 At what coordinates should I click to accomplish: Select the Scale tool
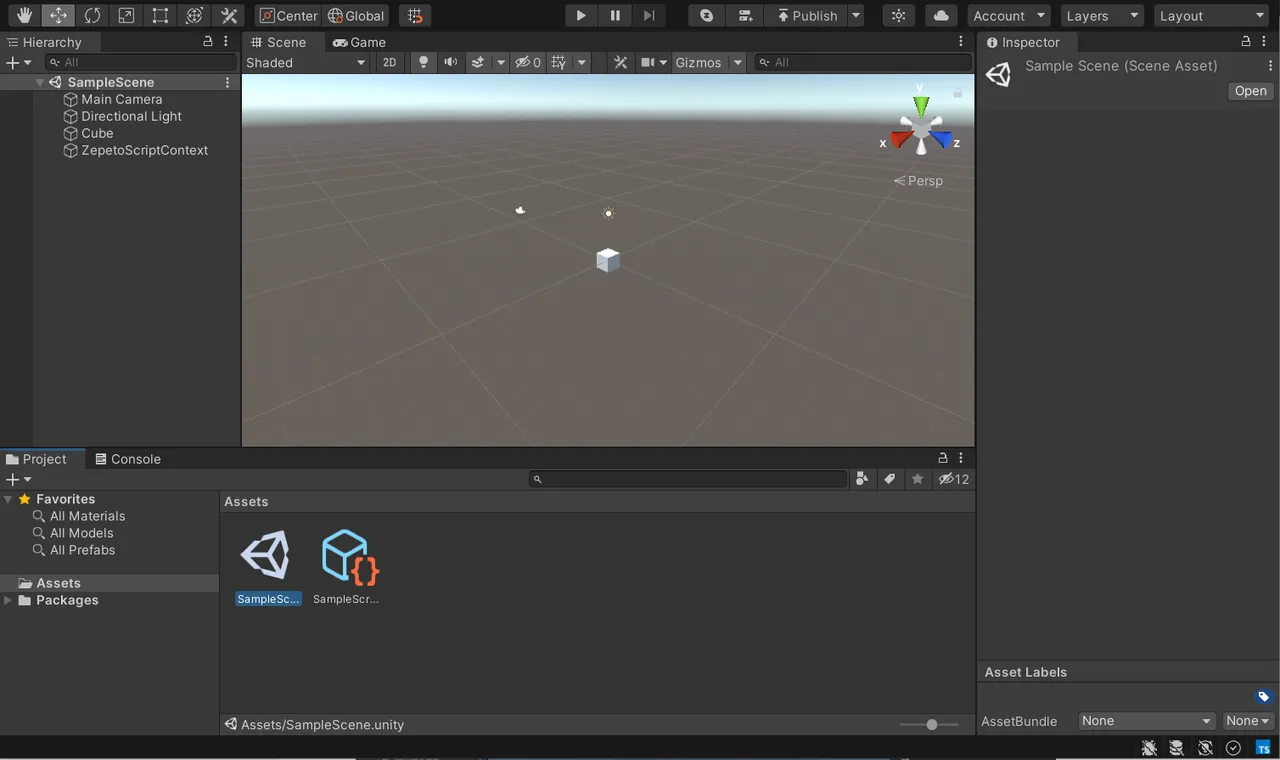[x=126, y=15]
